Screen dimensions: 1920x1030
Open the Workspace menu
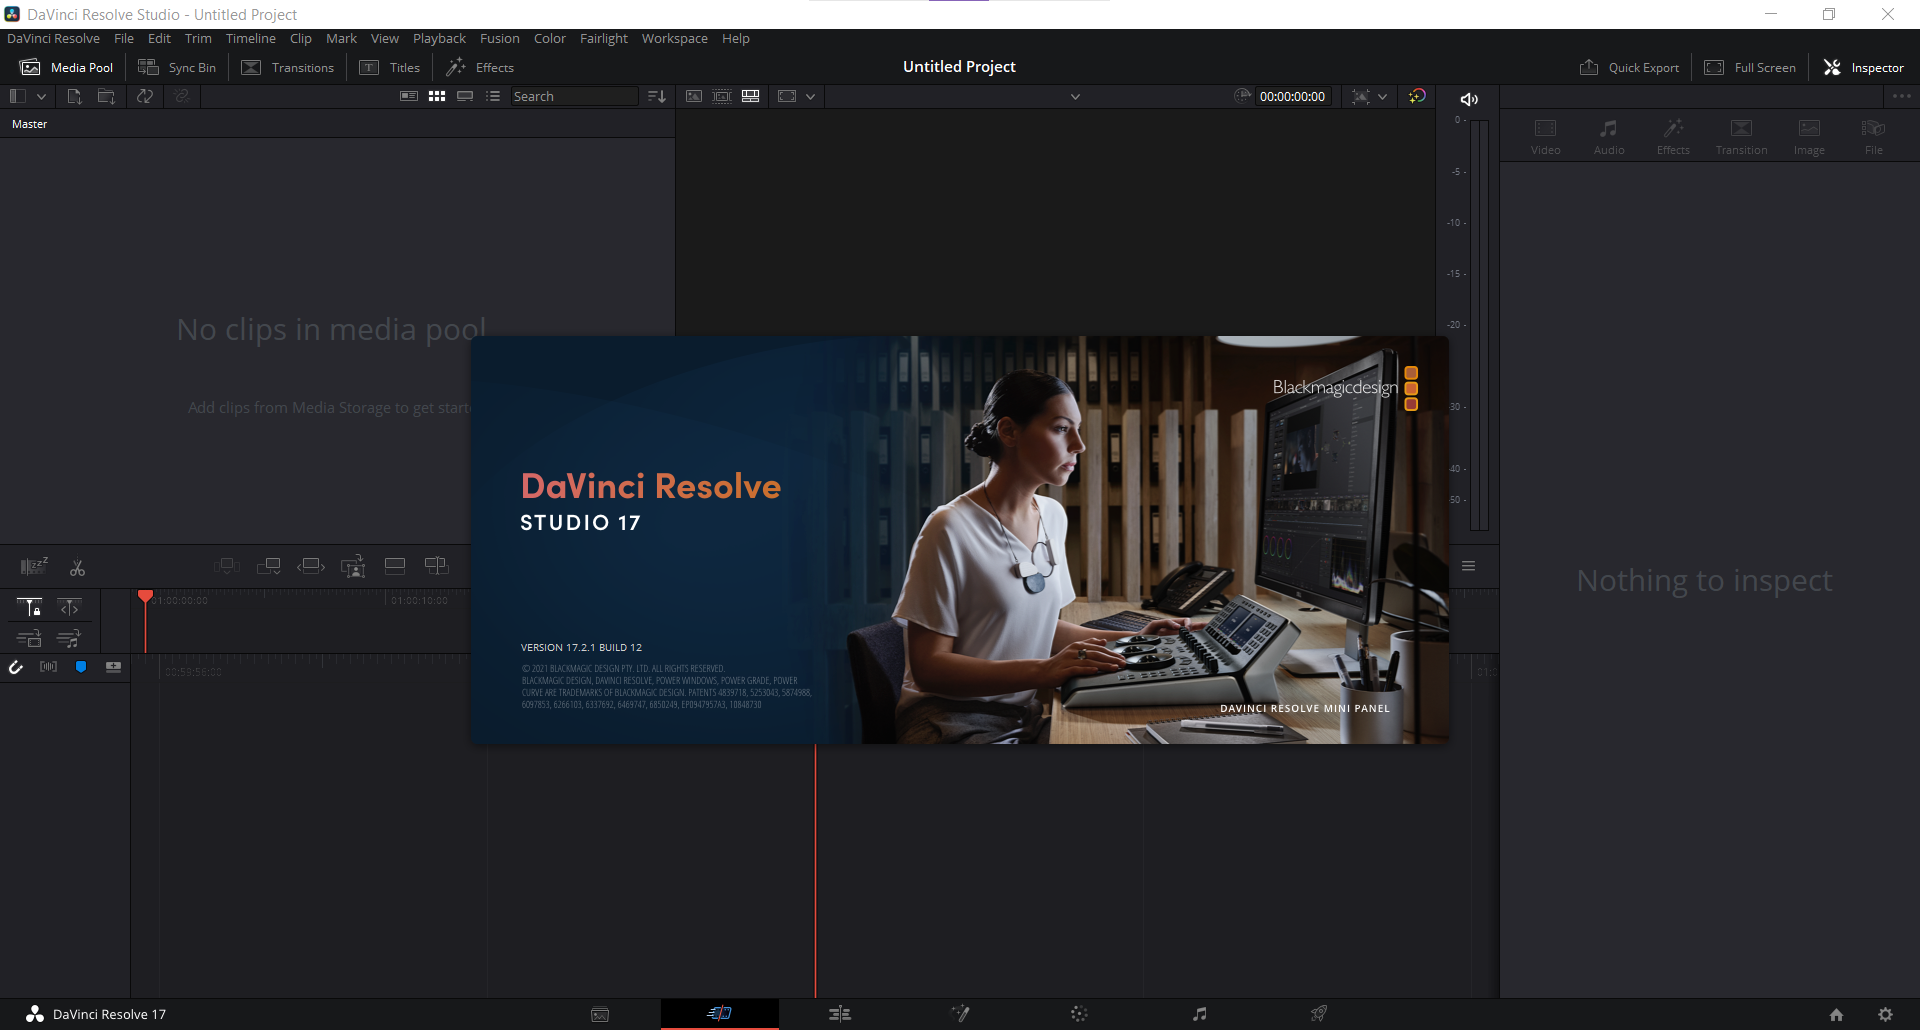coord(674,38)
